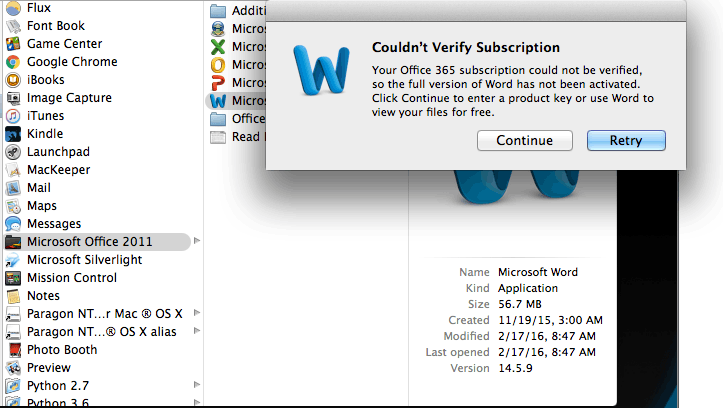Image resolution: width=723 pixels, height=408 pixels.
Task: Select the blue Word icon in the Office folder list
Action: point(218,101)
